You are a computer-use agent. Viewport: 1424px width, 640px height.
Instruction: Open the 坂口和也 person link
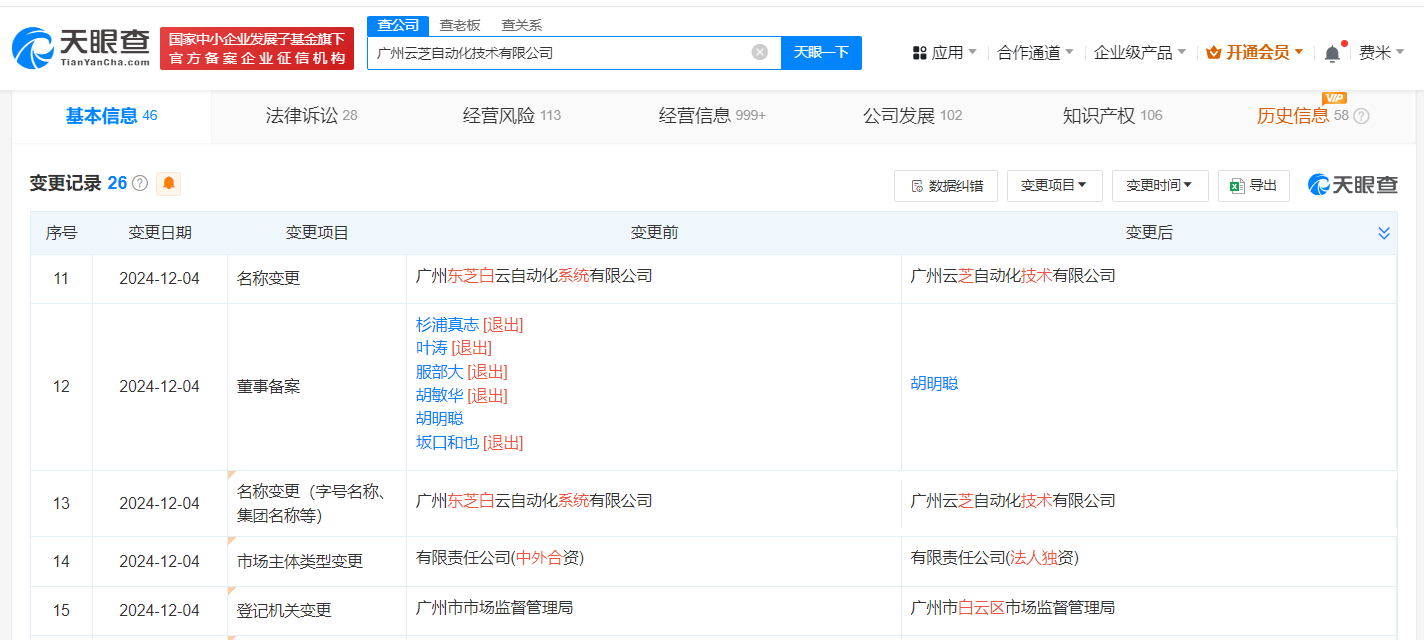447,443
